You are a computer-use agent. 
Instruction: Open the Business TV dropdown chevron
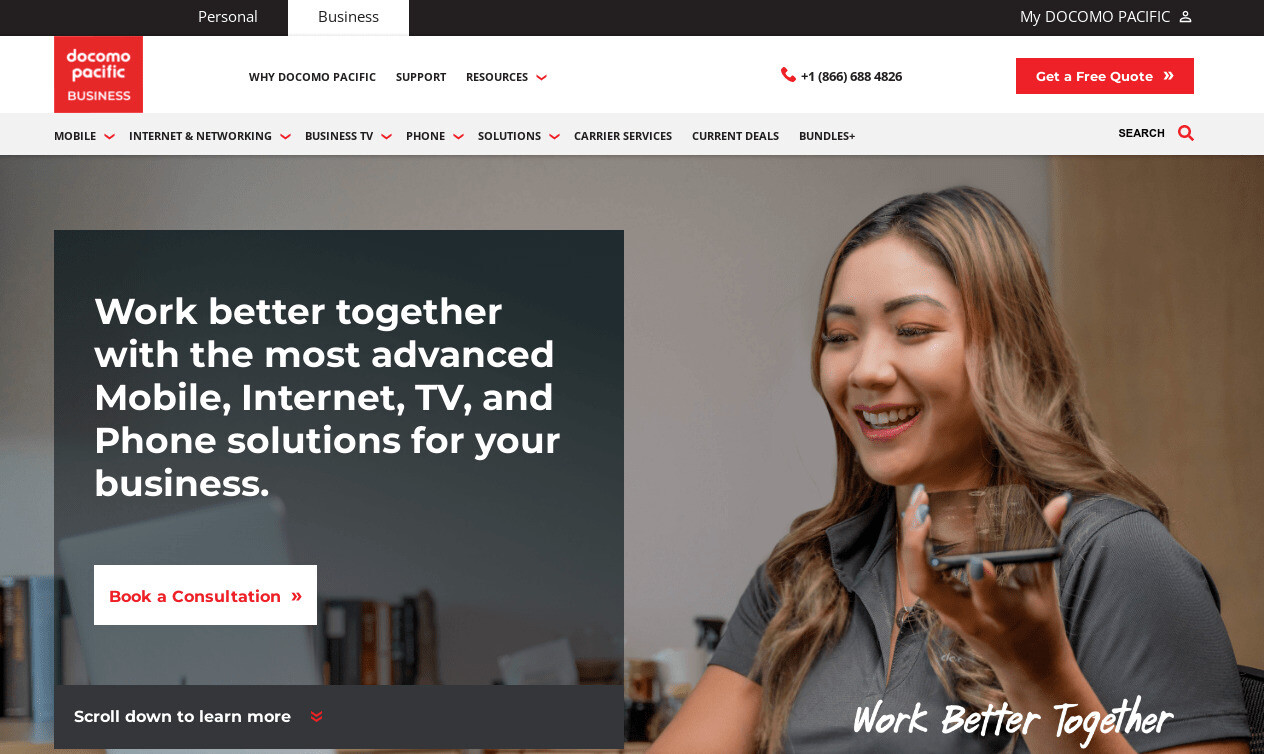point(386,137)
